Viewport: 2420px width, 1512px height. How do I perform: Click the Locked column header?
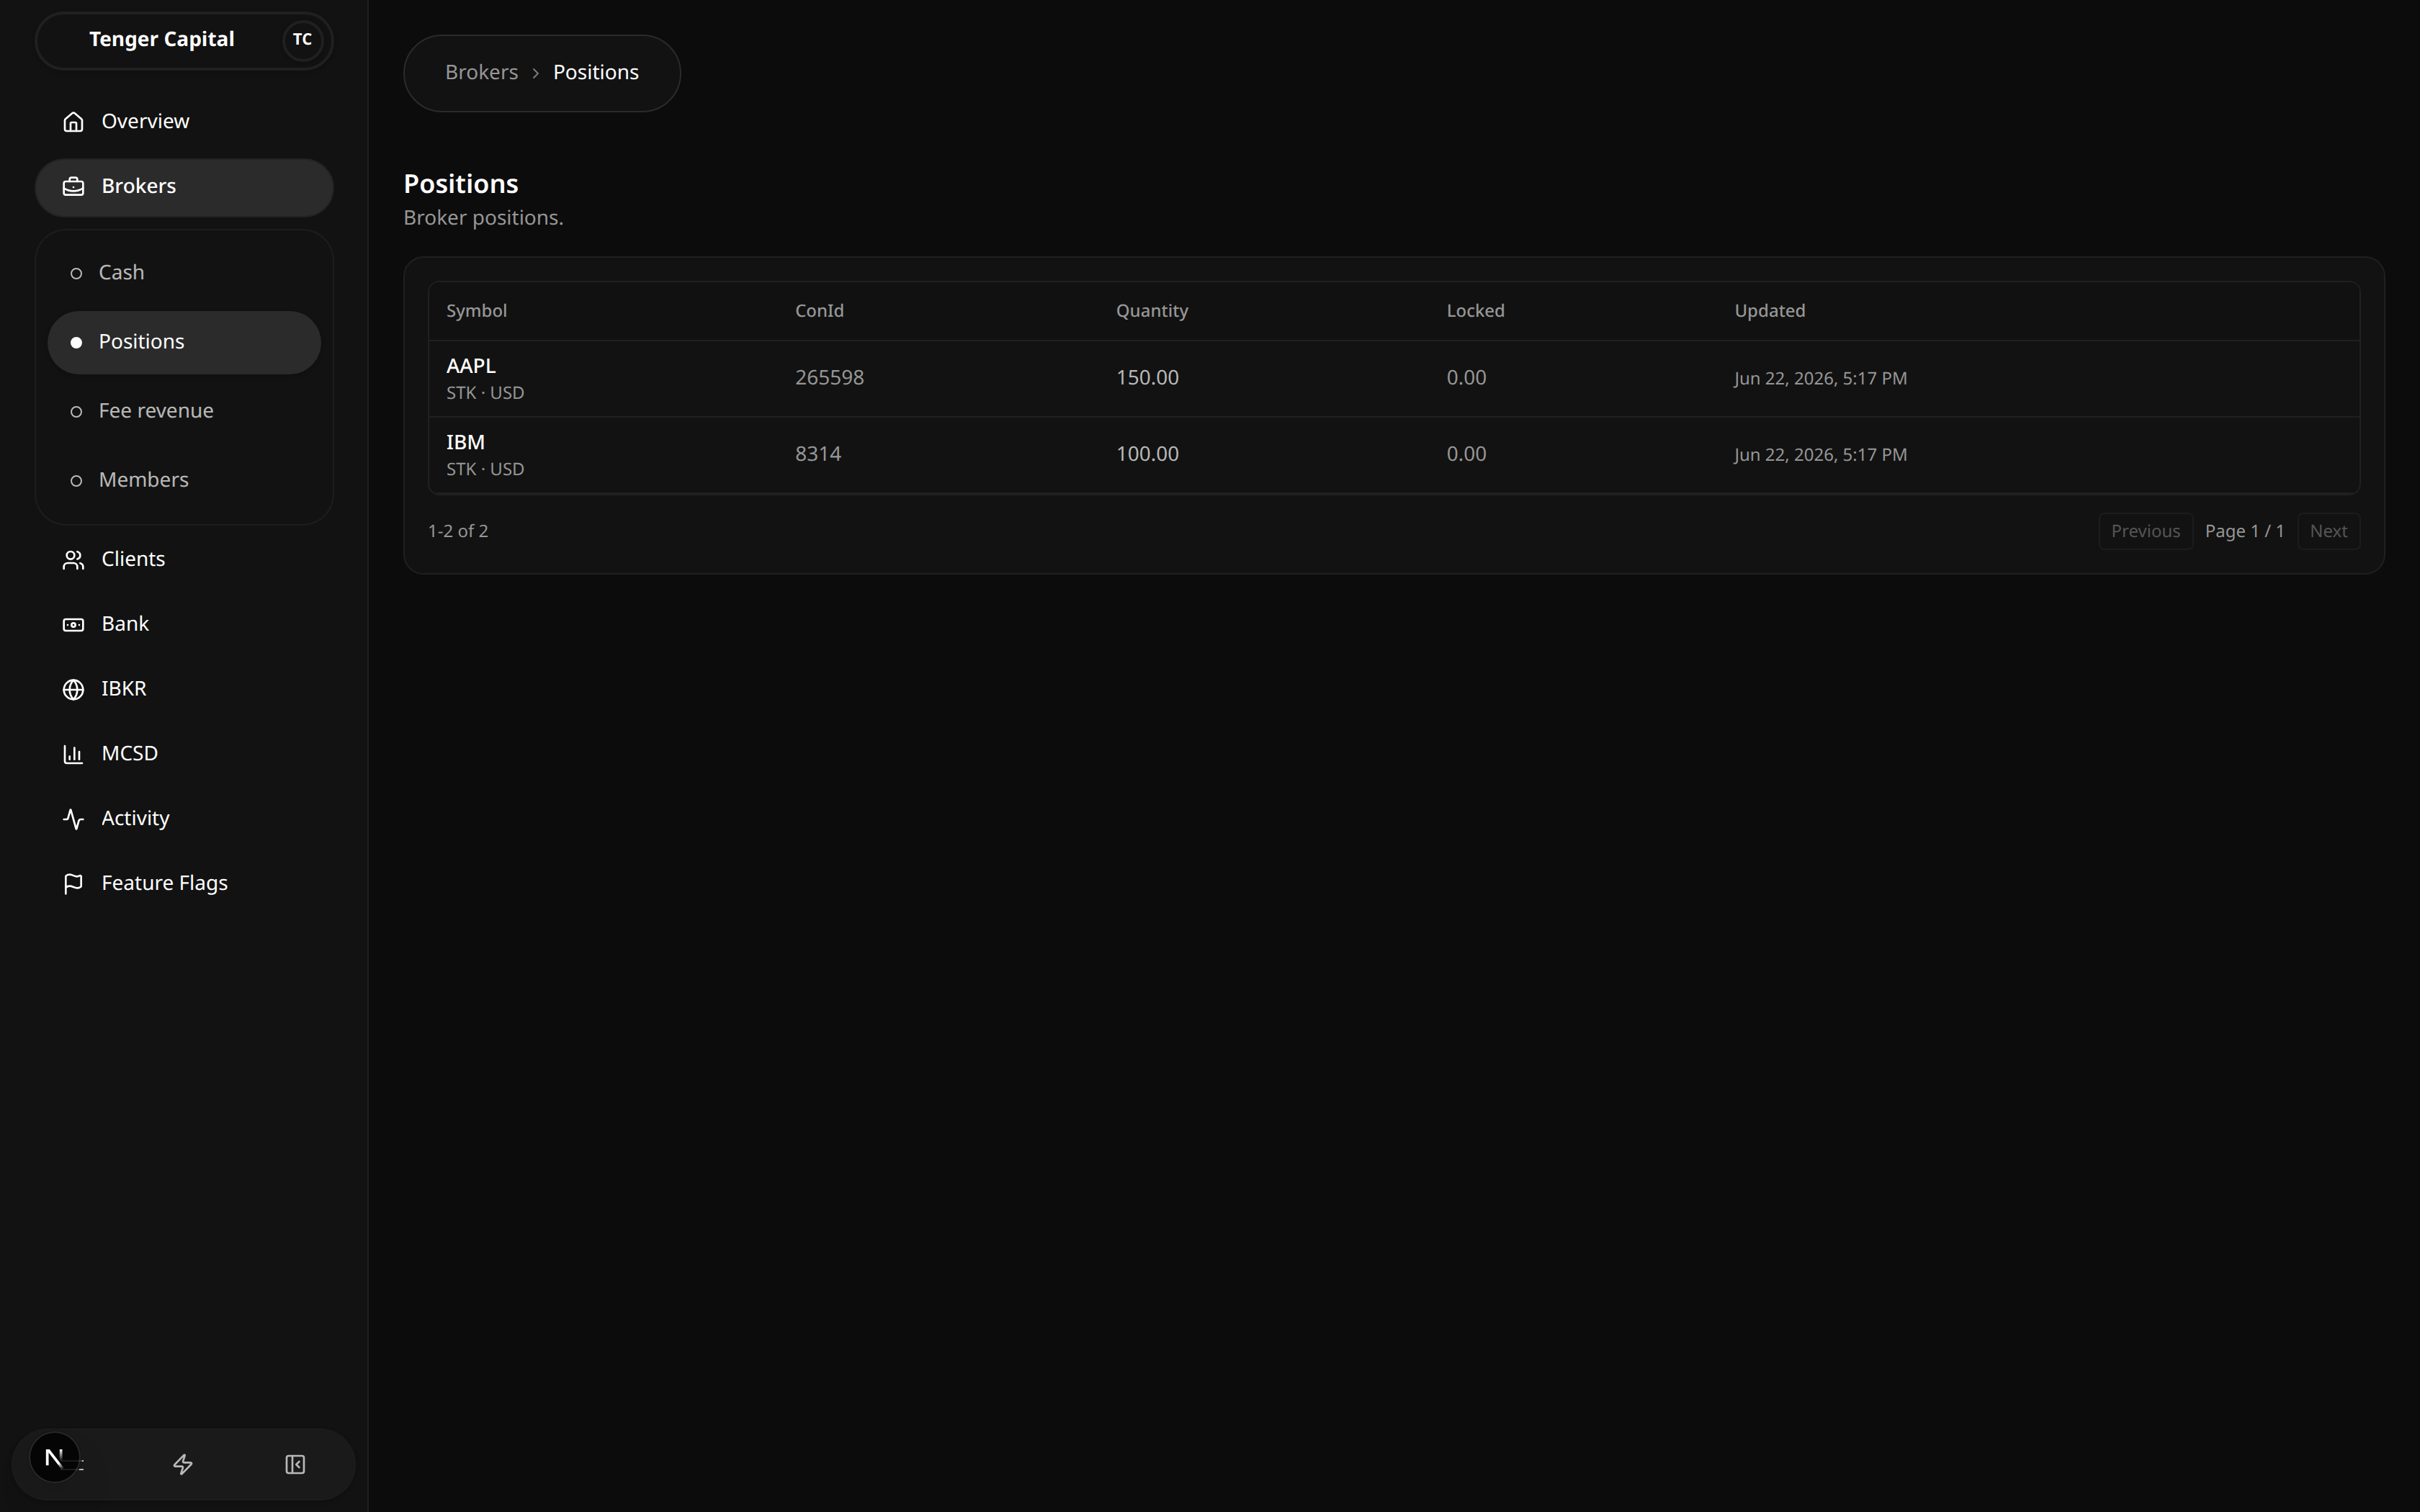(1475, 311)
